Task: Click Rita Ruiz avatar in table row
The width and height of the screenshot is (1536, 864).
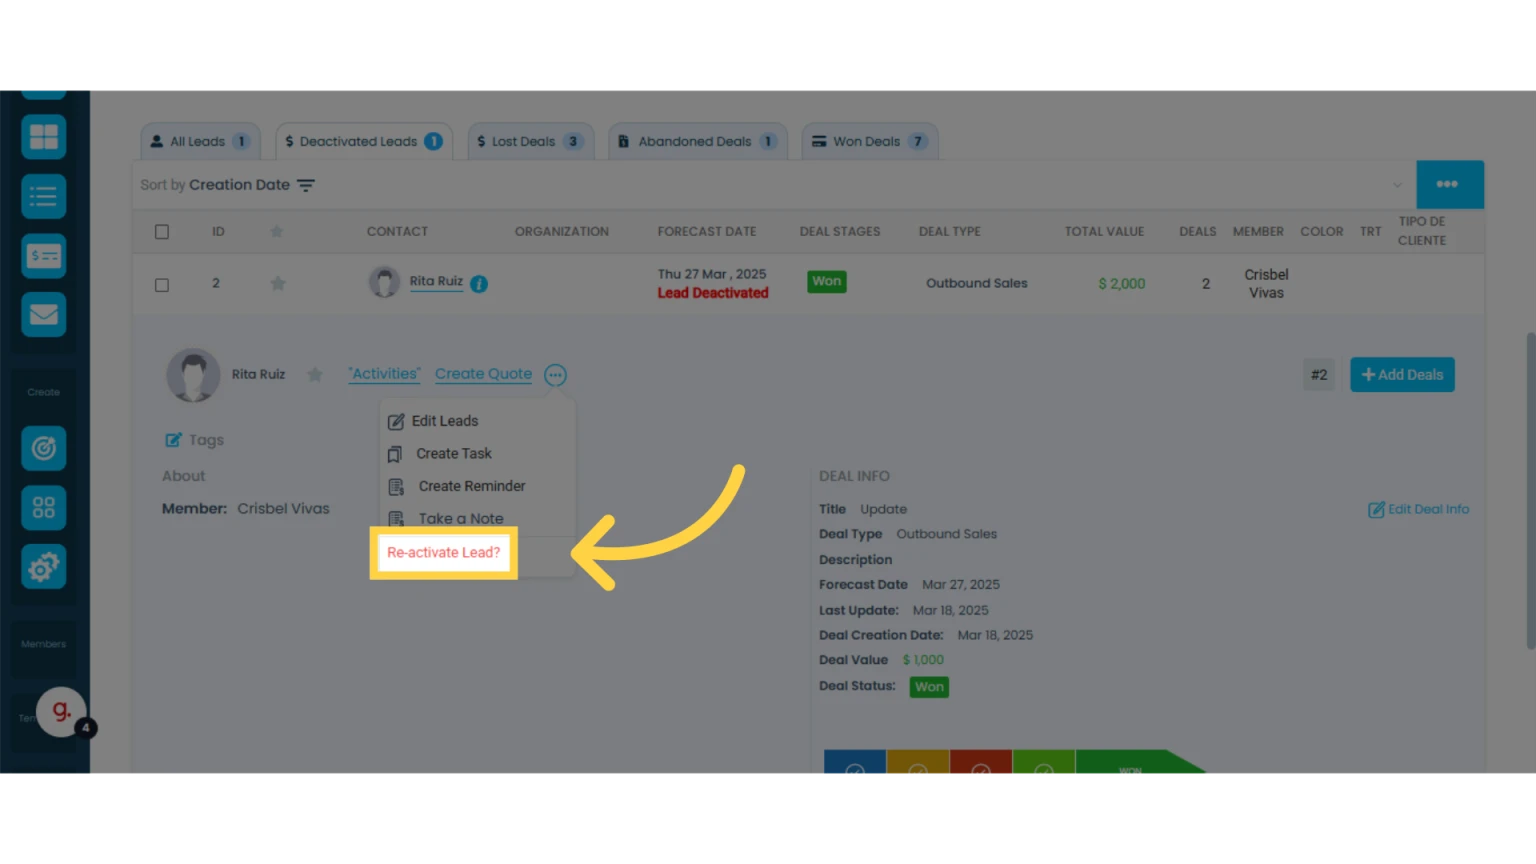Action: coord(384,282)
